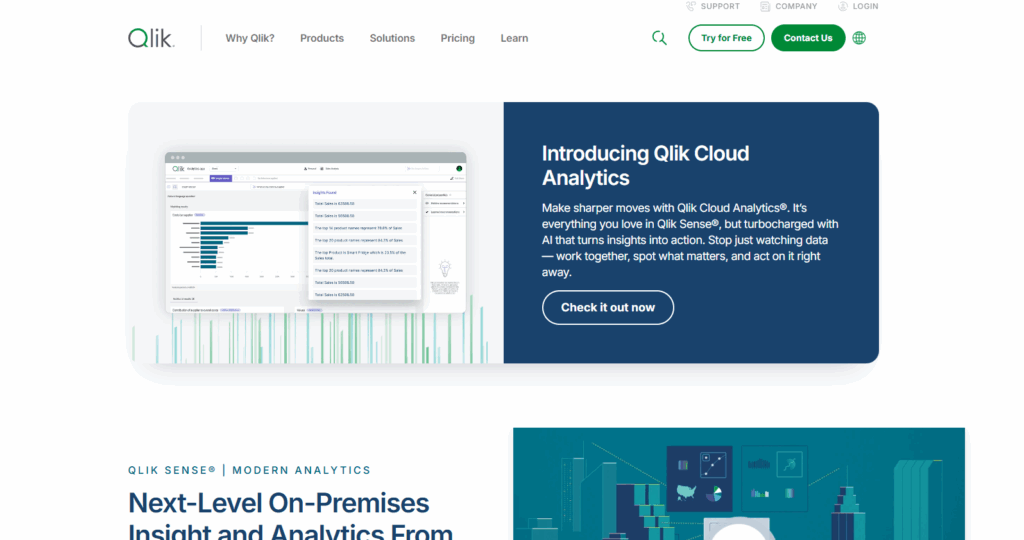Click the green user avatar in dashboard preview
The width and height of the screenshot is (1024, 540).
[x=459, y=169]
